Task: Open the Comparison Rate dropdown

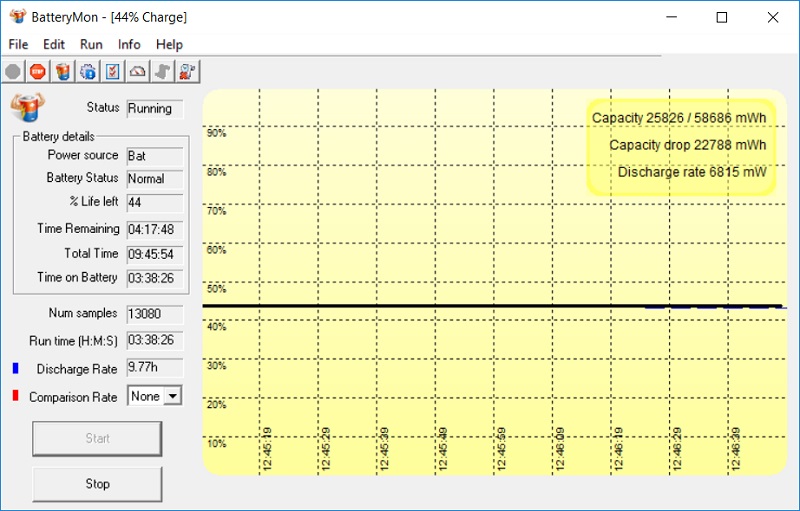Action: pos(172,396)
